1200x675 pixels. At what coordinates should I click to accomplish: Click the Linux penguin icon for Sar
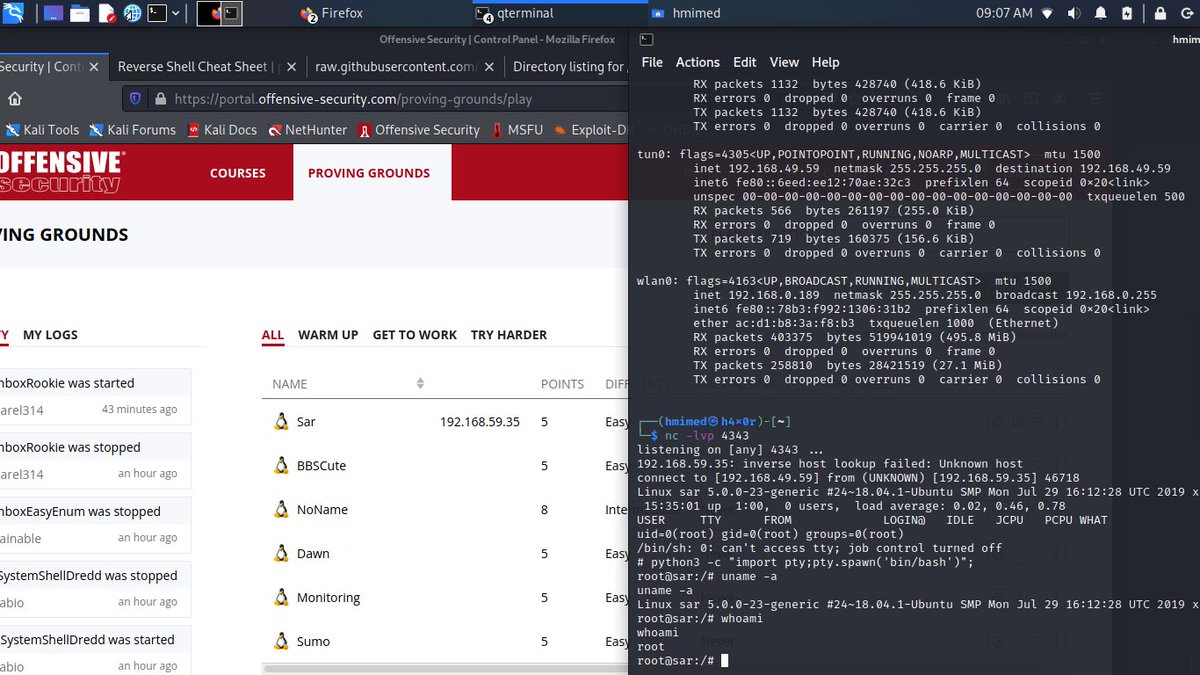pyautogui.click(x=281, y=421)
